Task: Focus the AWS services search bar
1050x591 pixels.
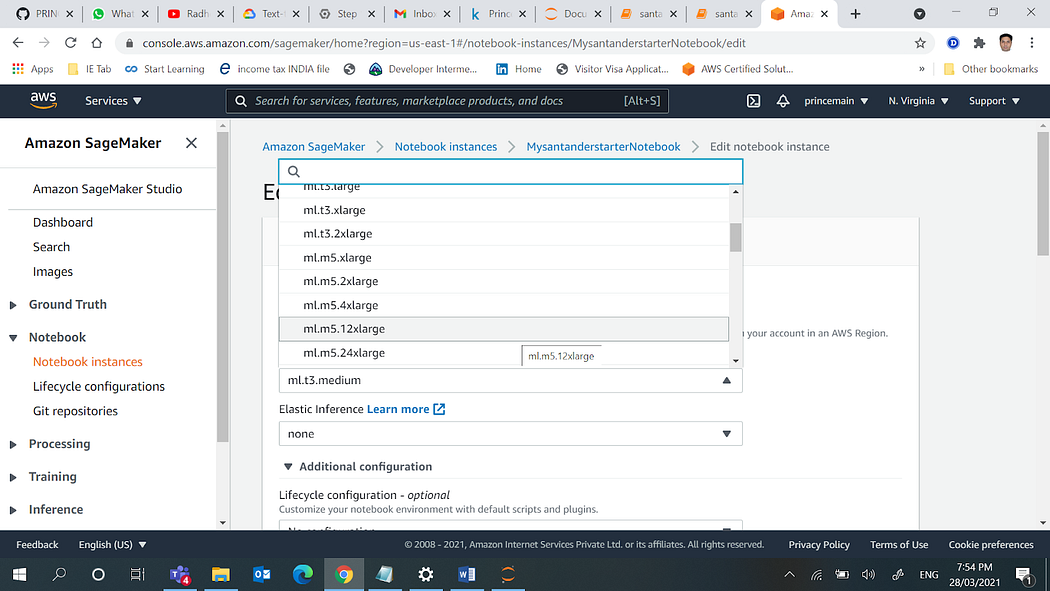Action: pos(447,101)
